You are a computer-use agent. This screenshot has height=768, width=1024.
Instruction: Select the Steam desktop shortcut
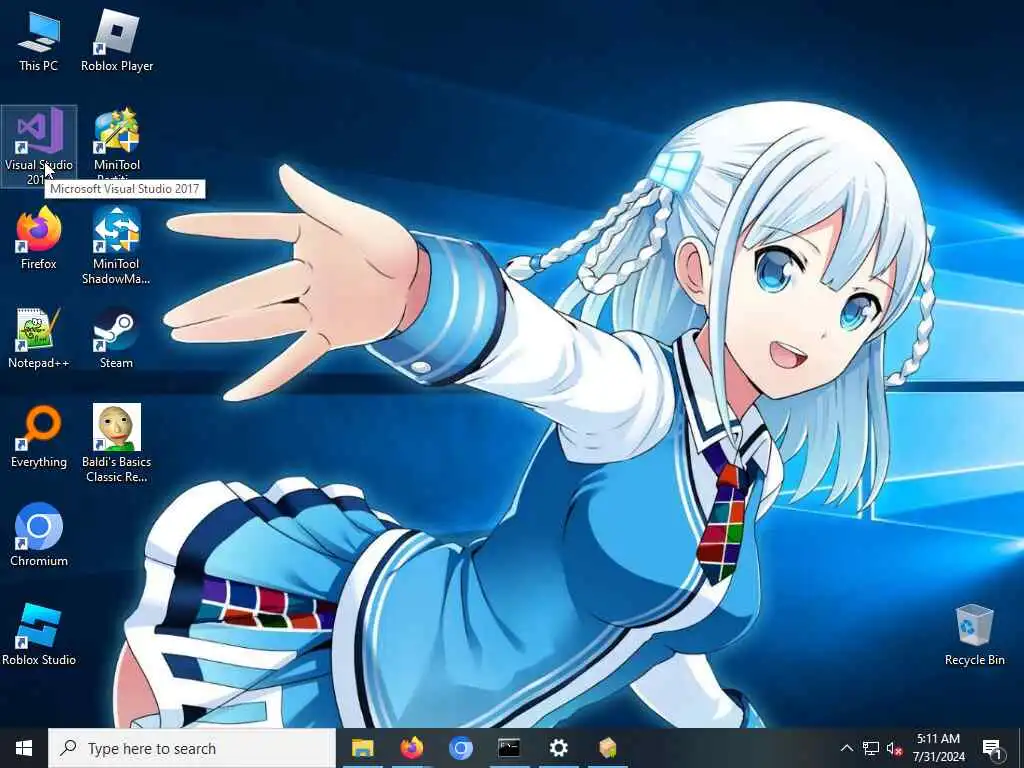tap(116, 338)
